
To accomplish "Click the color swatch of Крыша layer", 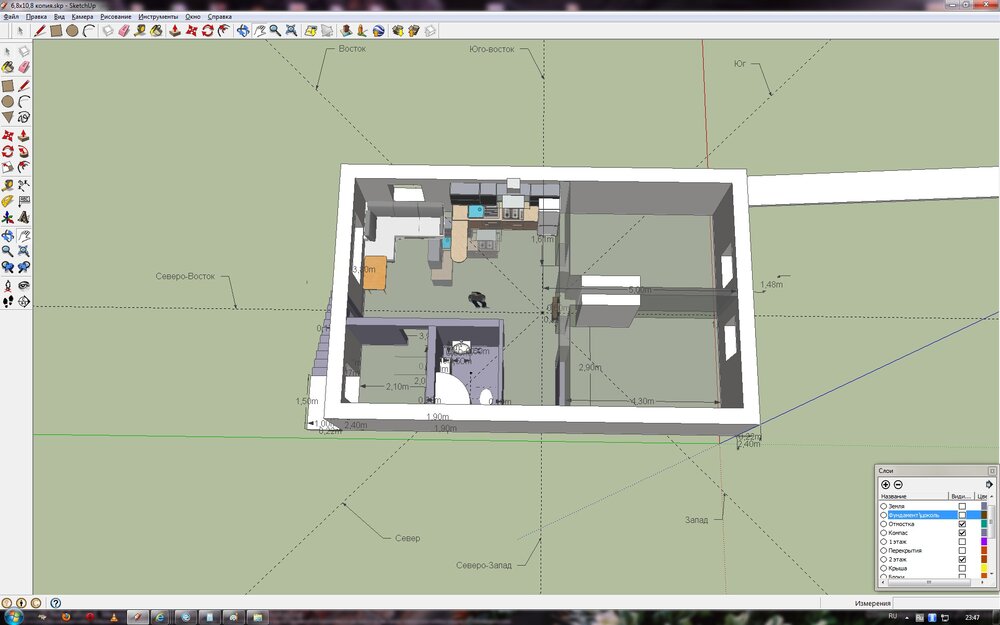I will click(984, 568).
